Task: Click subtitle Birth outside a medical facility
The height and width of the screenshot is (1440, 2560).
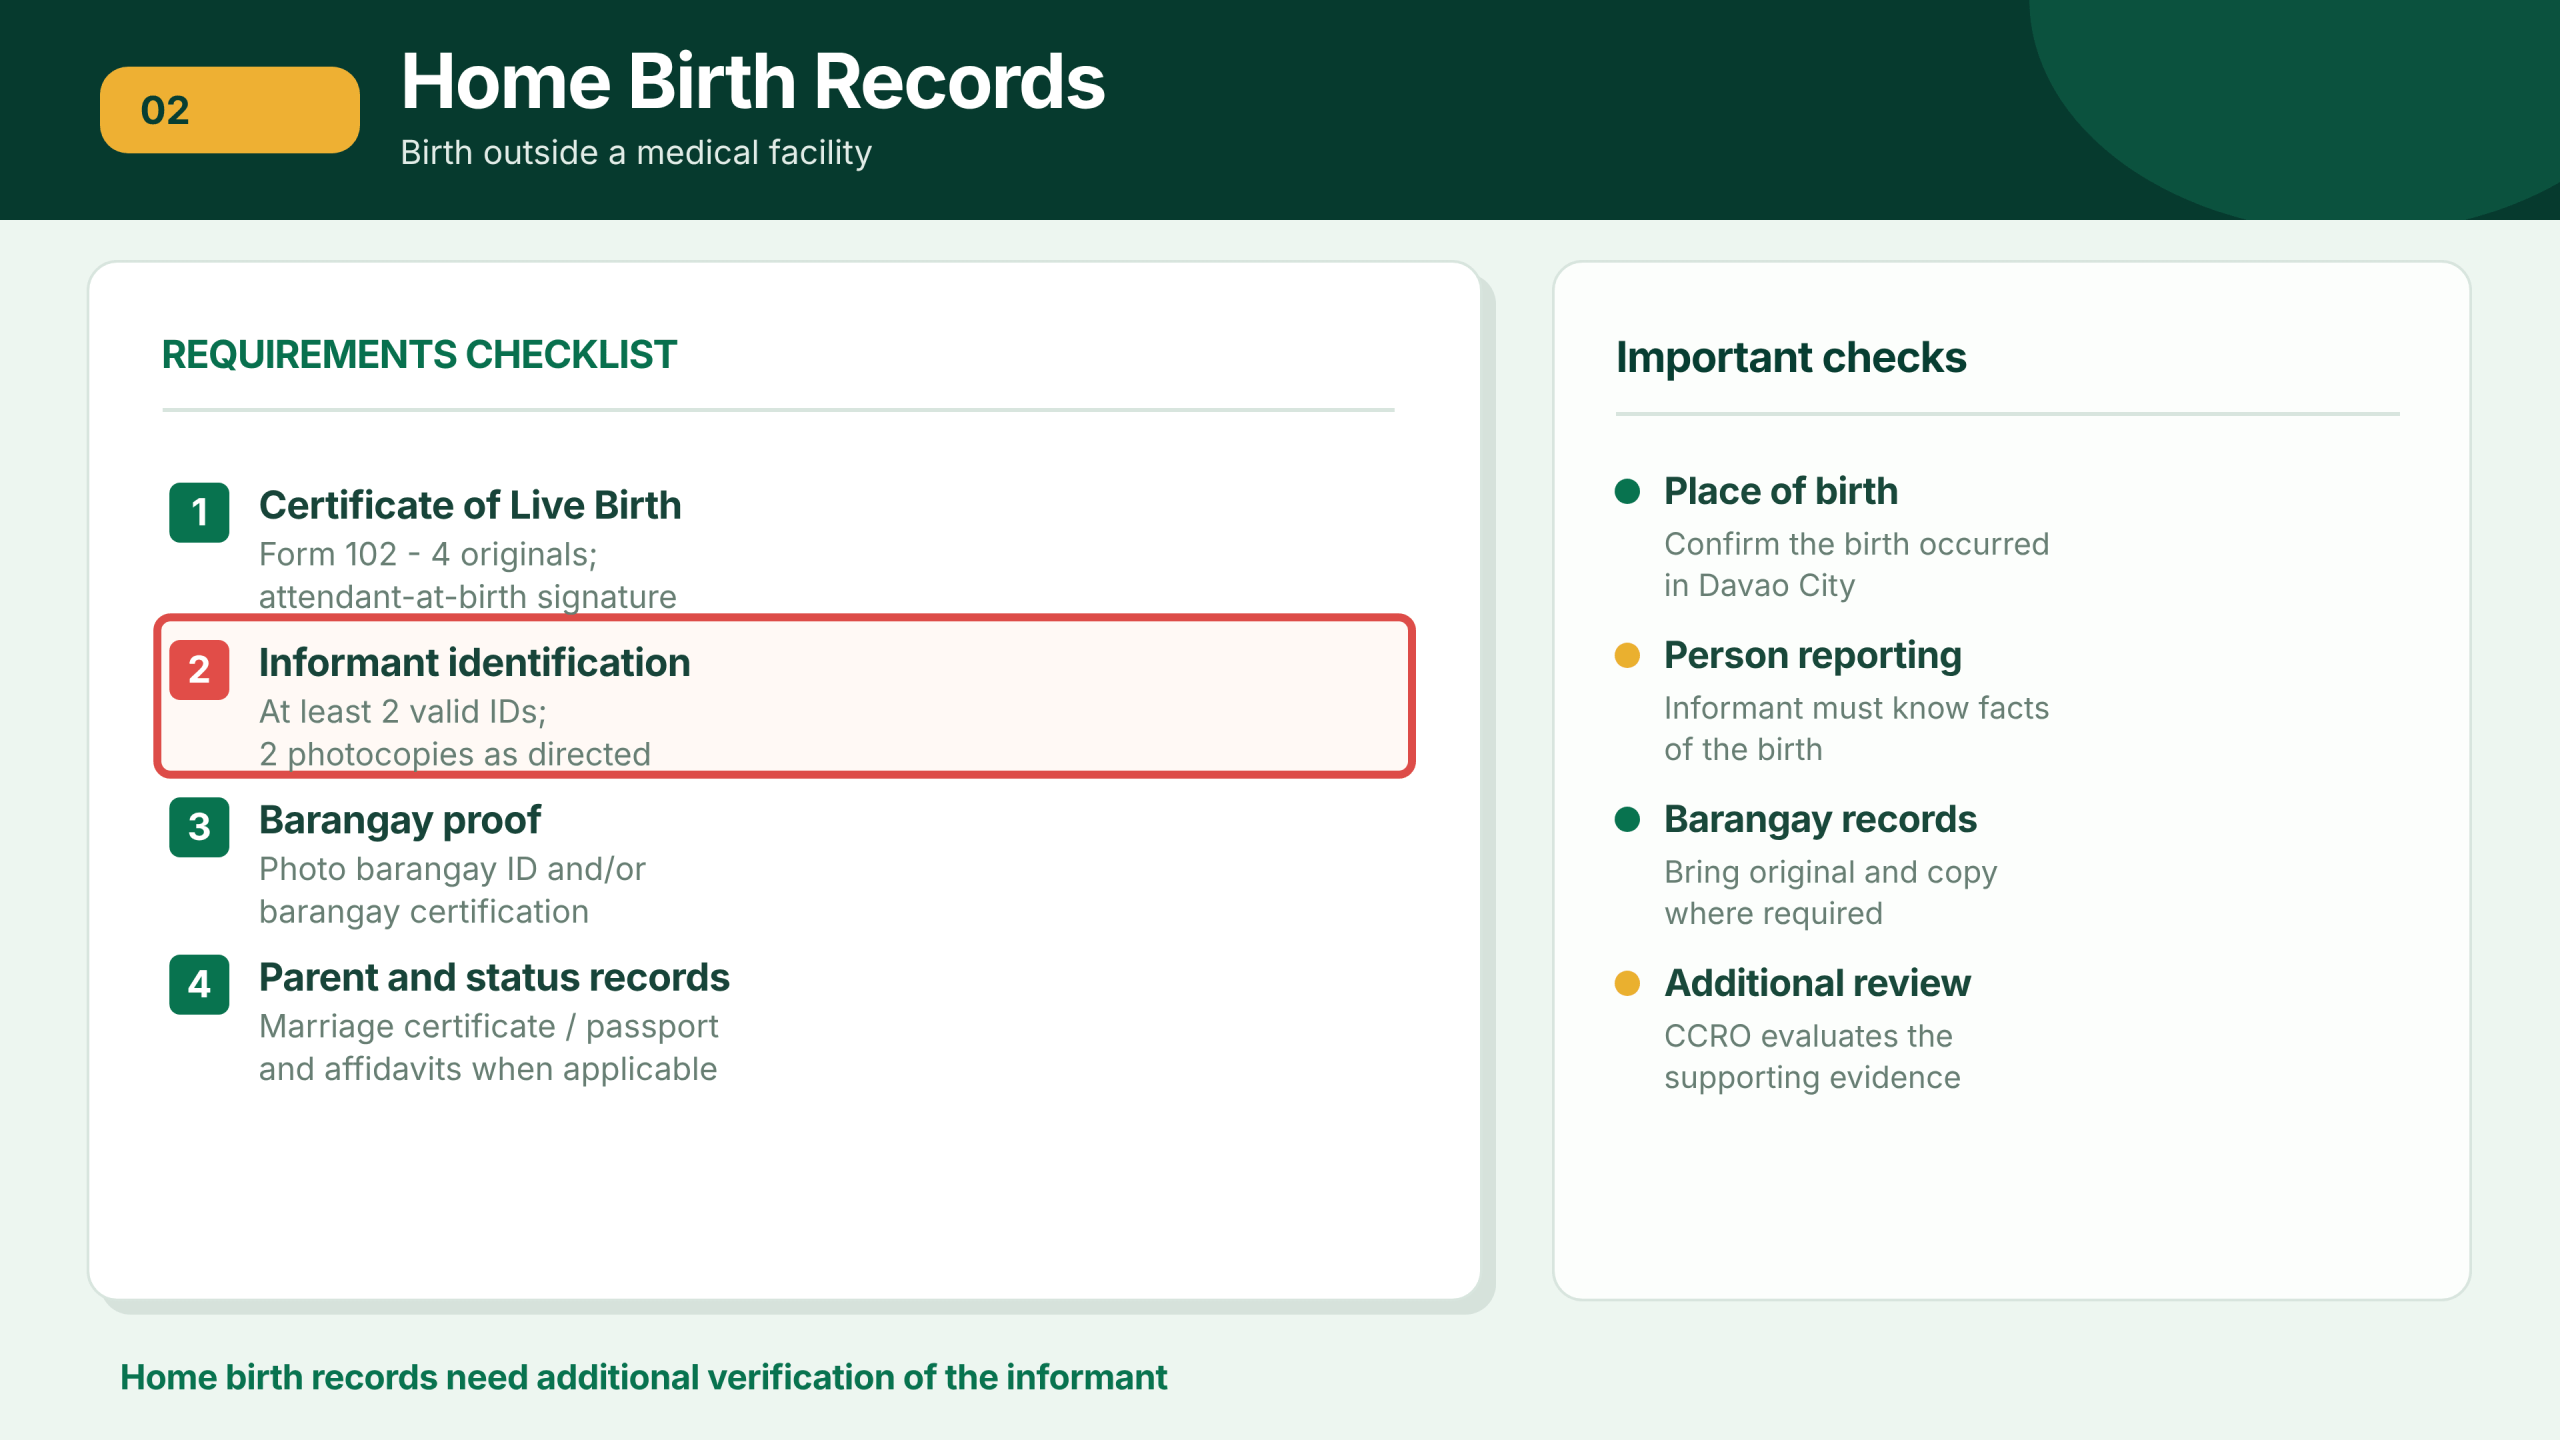Action: (636, 153)
